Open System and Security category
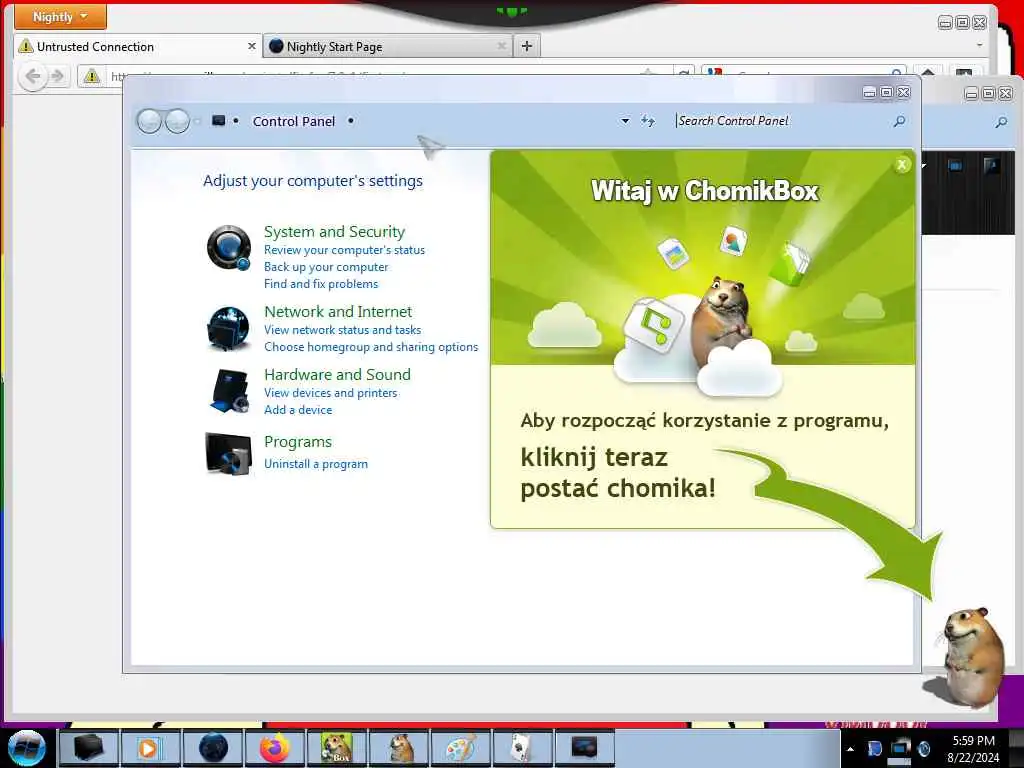The width and height of the screenshot is (1024, 768). pyautogui.click(x=334, y=232)
